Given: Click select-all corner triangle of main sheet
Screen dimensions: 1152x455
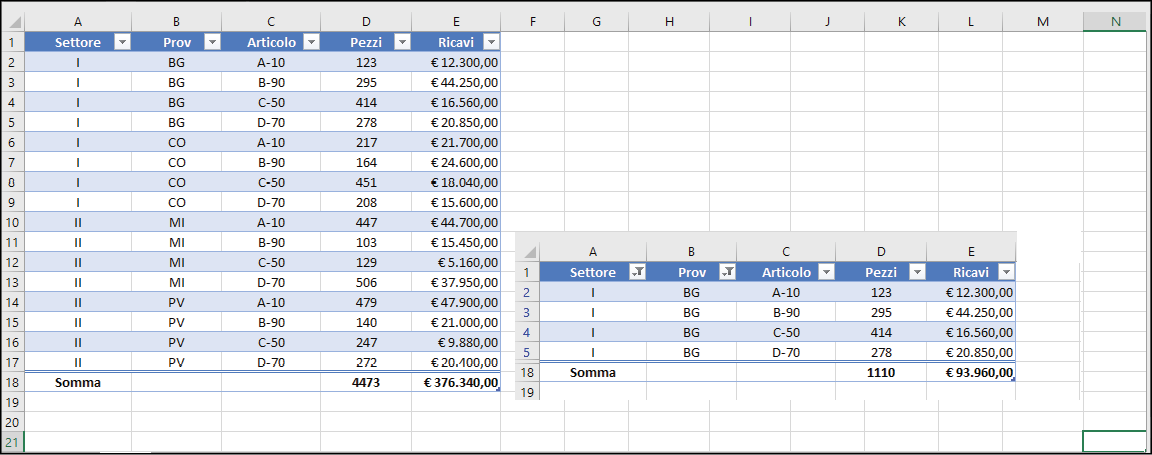Looking at the screenshot, I should pos(13,22).
